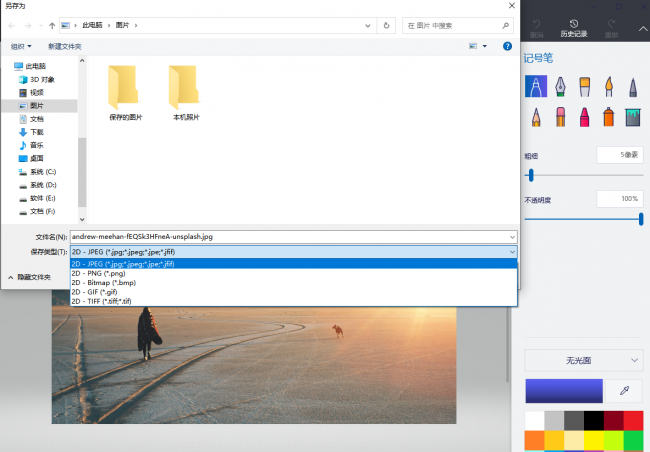Choose 2D - PNG file type option

pyautogui.click(x=293, y=273)
